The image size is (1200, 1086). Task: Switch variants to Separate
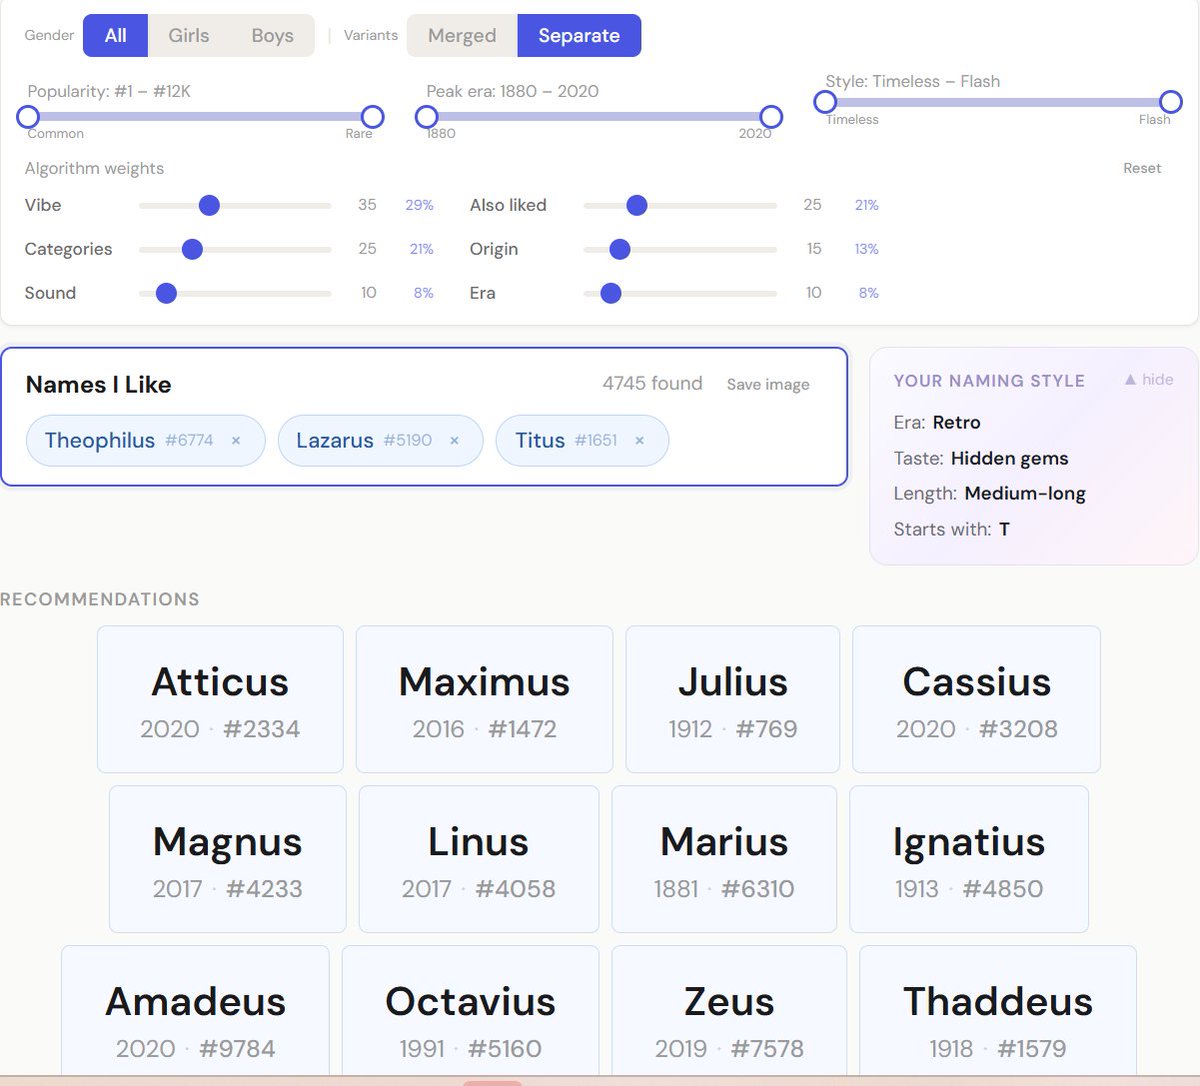click(x=579, y=36)
